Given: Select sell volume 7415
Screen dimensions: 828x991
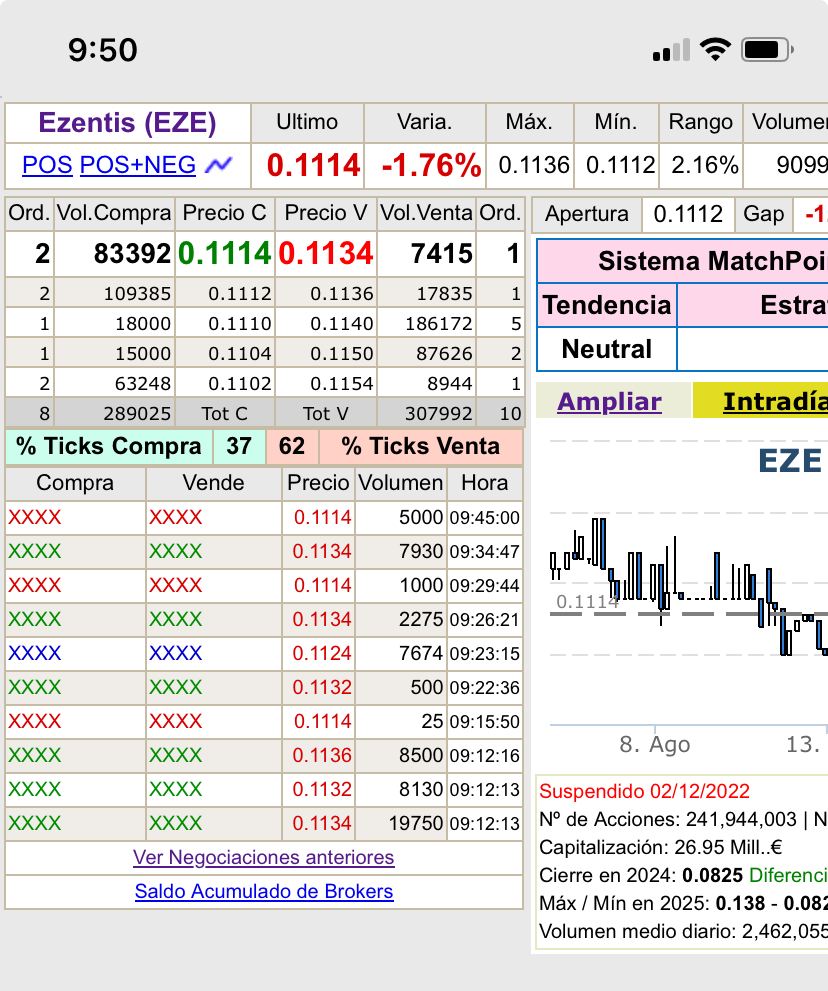Looking at the screenshot, I should (x=442, y=254).
